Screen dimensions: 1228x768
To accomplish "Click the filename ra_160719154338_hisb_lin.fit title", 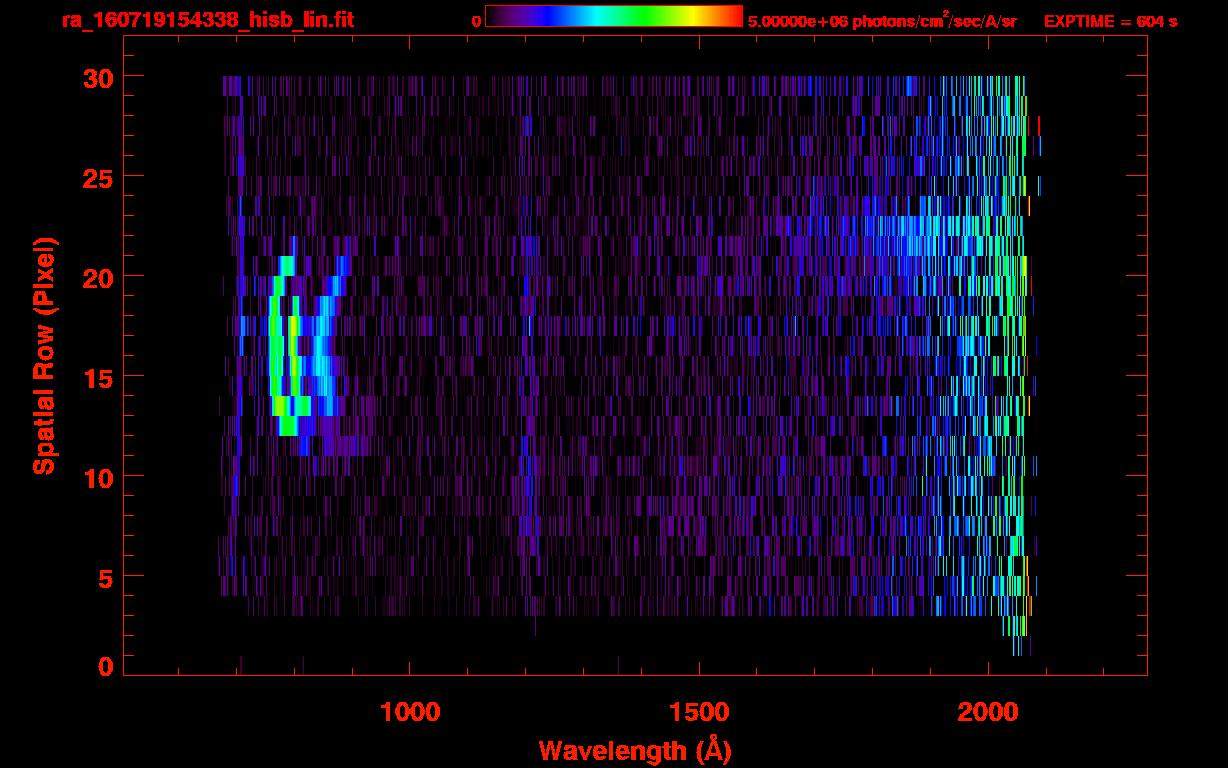I will point(207,20).
